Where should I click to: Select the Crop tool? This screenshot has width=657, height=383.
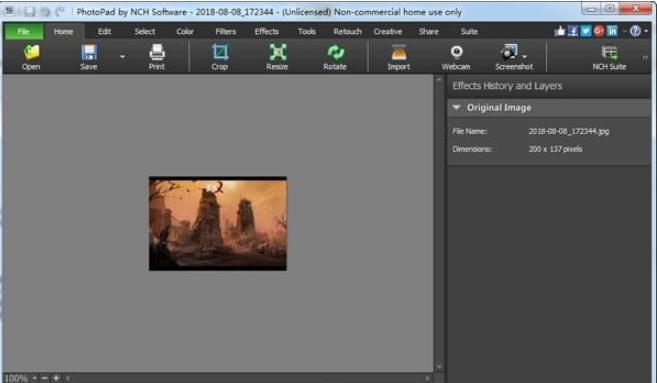click(220, 53)
